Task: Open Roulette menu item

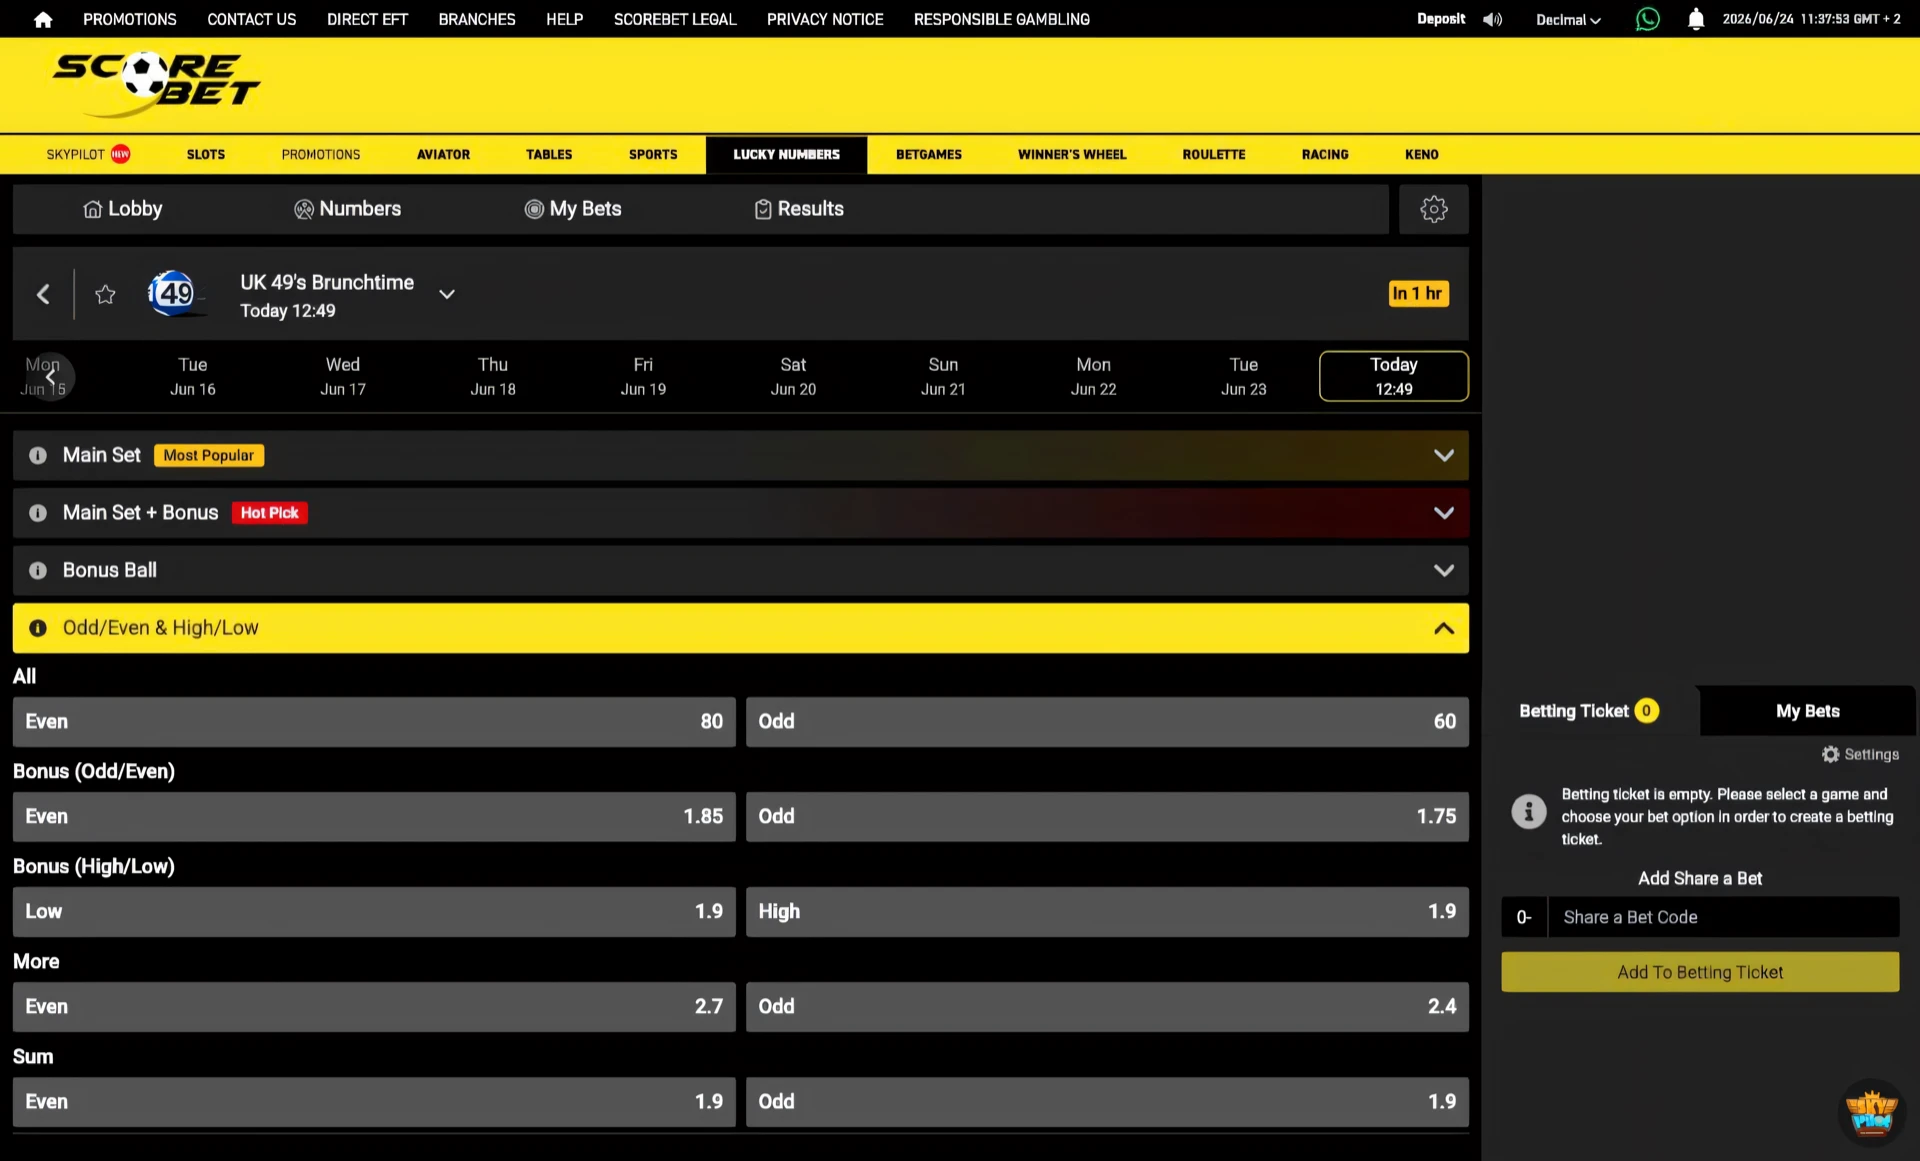Action: 1213,154
